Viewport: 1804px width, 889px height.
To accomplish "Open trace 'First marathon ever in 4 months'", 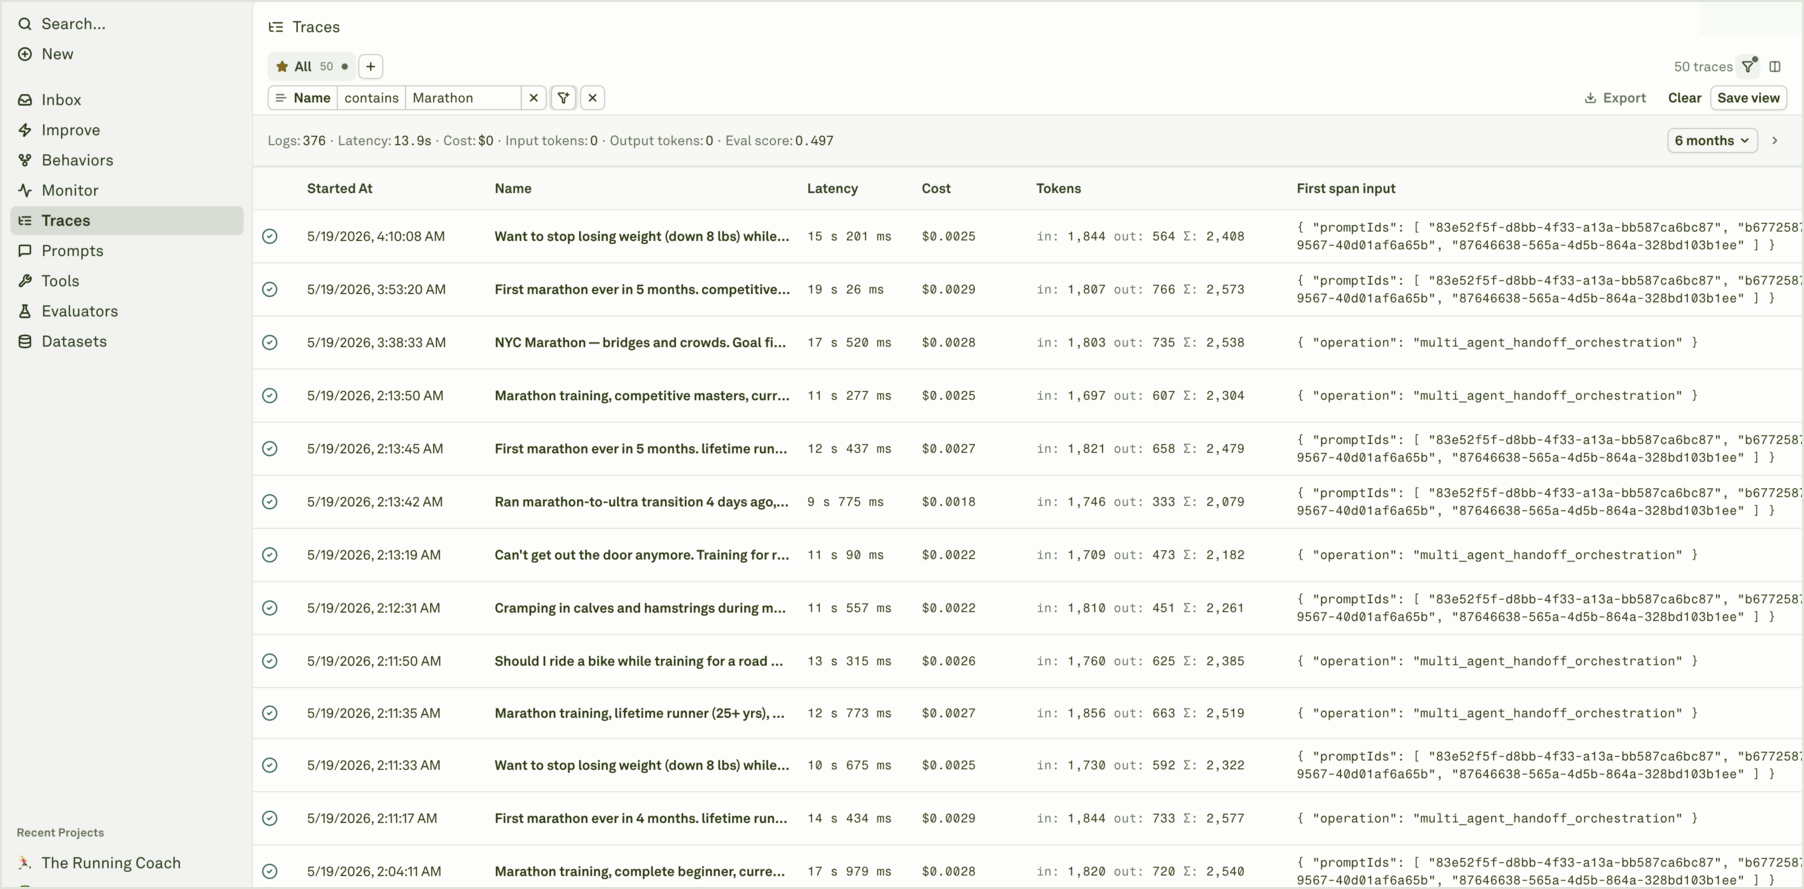I will pyautogui.click(x=641, y=818).
